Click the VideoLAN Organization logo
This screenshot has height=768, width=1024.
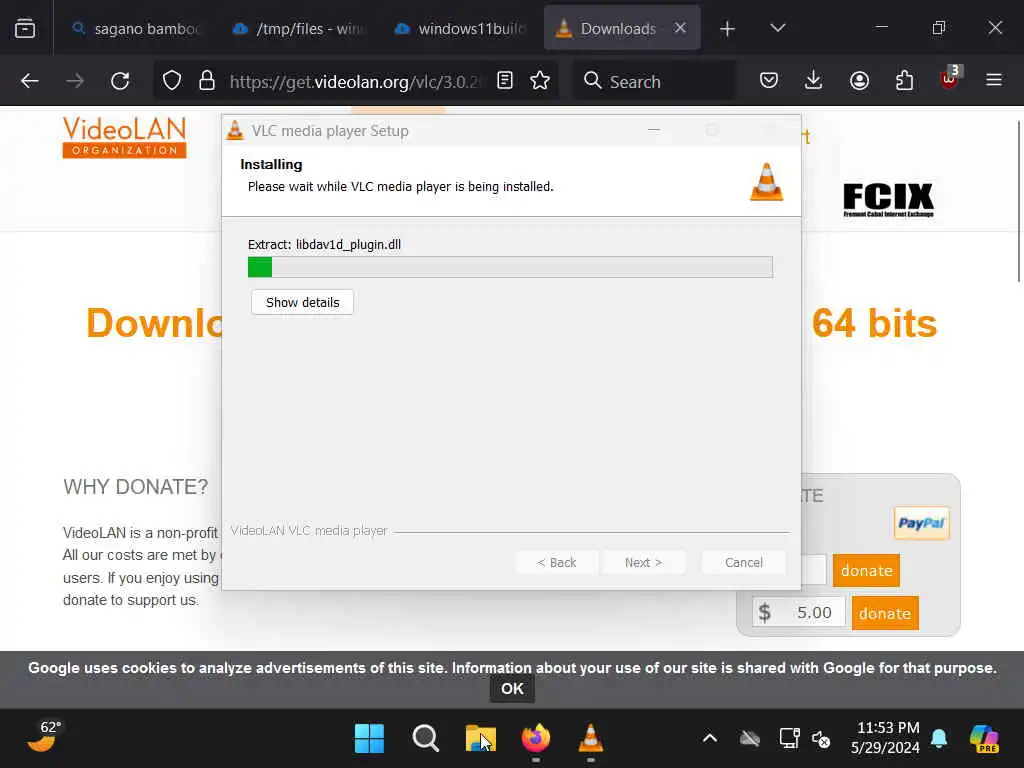click(125, 136)
